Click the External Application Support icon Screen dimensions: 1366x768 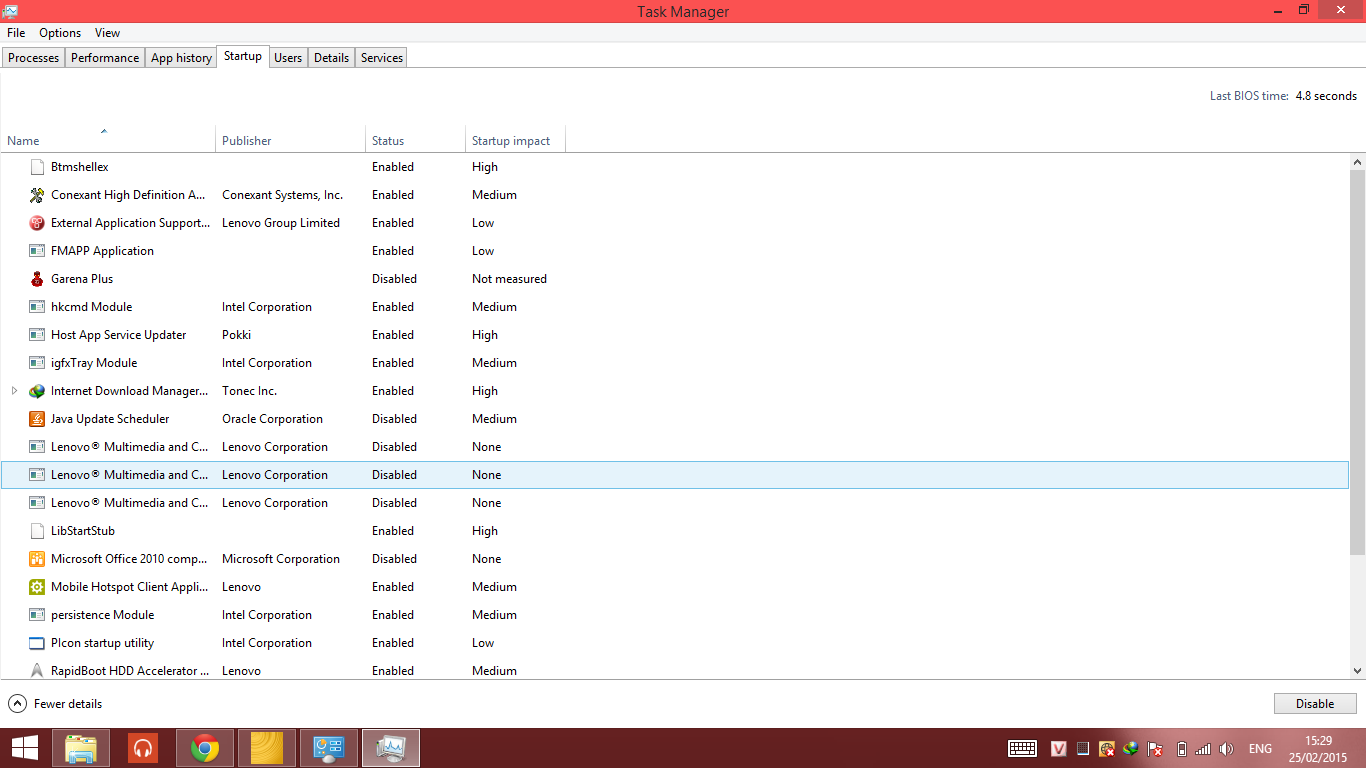37,223
